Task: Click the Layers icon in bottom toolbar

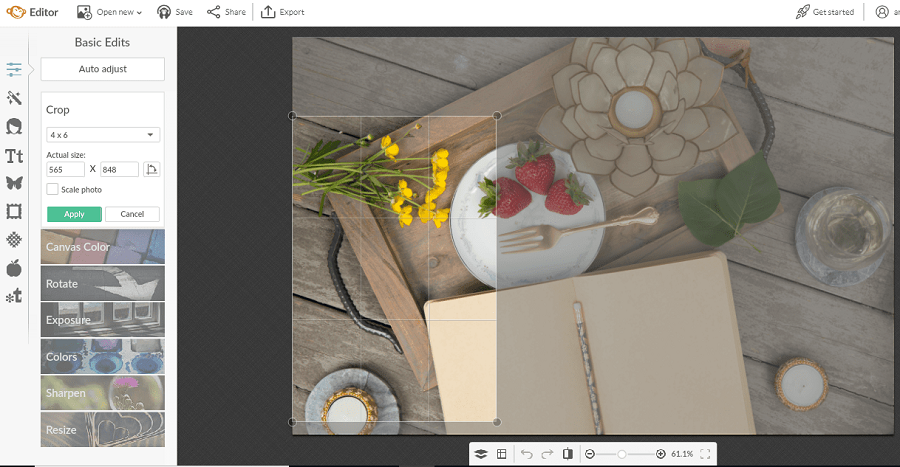Action: pos(481,454)
